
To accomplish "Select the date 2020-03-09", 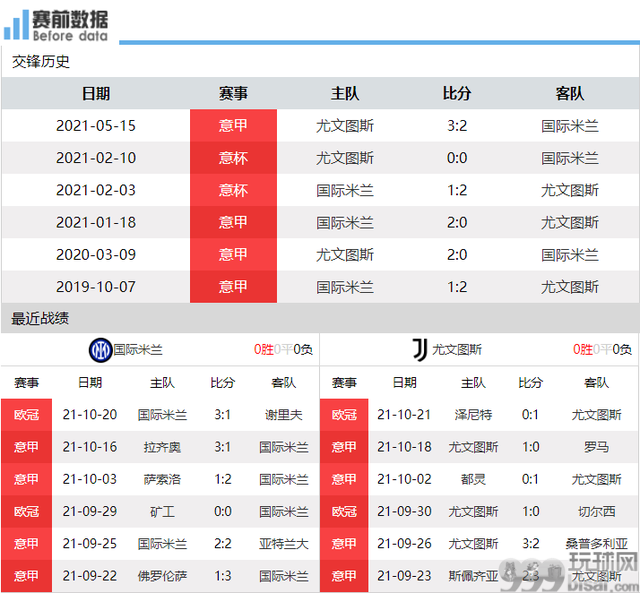I will (96, 255).
